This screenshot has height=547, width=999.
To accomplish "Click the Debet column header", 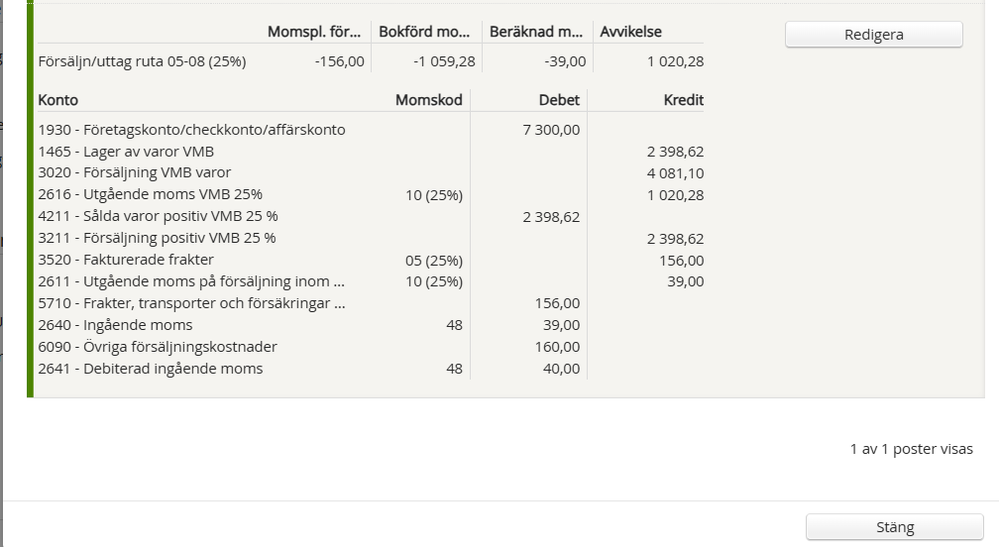I will click(559, 100).
